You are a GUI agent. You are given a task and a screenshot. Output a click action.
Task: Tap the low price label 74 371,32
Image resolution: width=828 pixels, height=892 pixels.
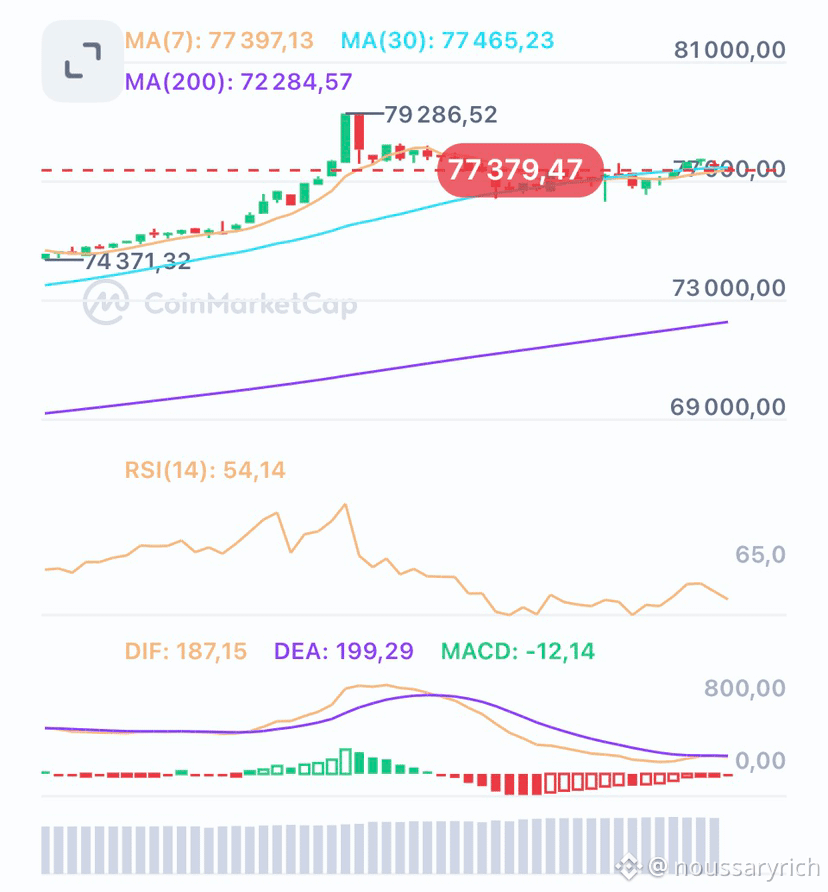pyautogui.click(x=137, y=261)
